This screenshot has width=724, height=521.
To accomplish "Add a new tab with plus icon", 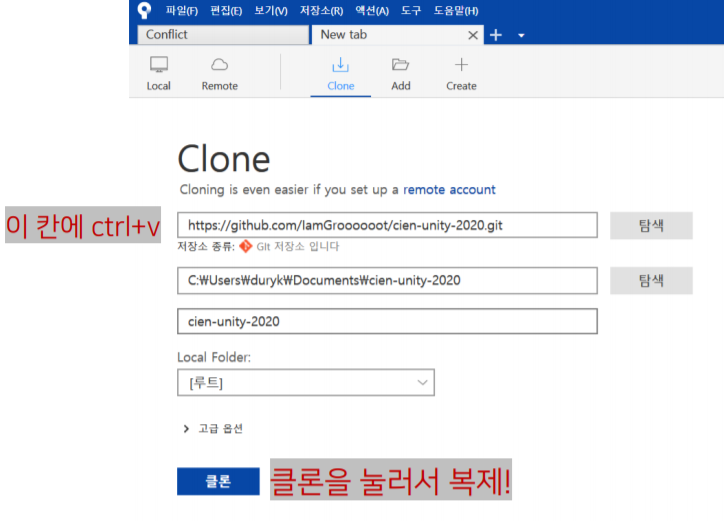I will [x=495, y=35].
